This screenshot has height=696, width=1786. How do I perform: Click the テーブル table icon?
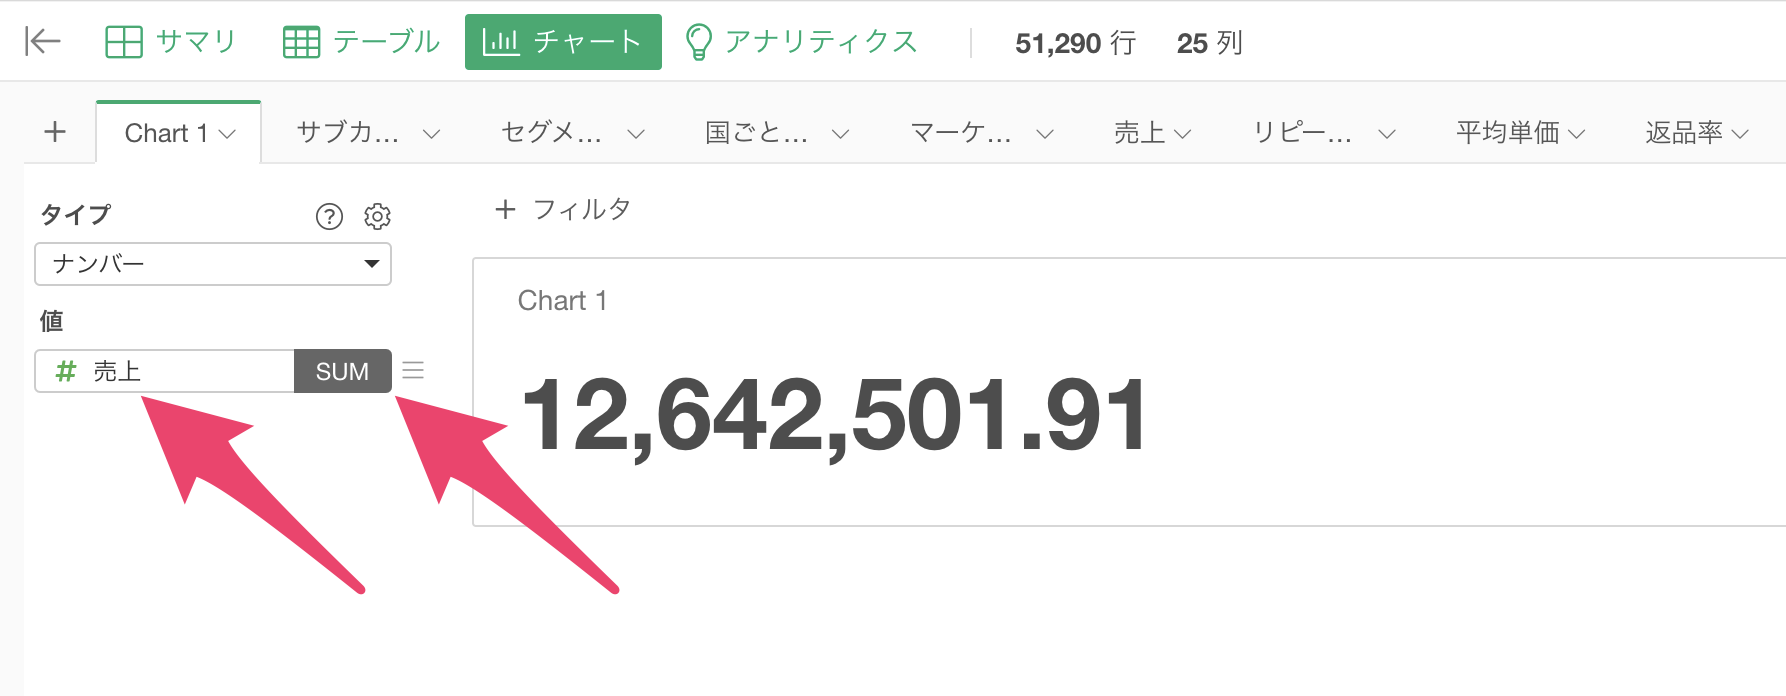coord(301,42)
